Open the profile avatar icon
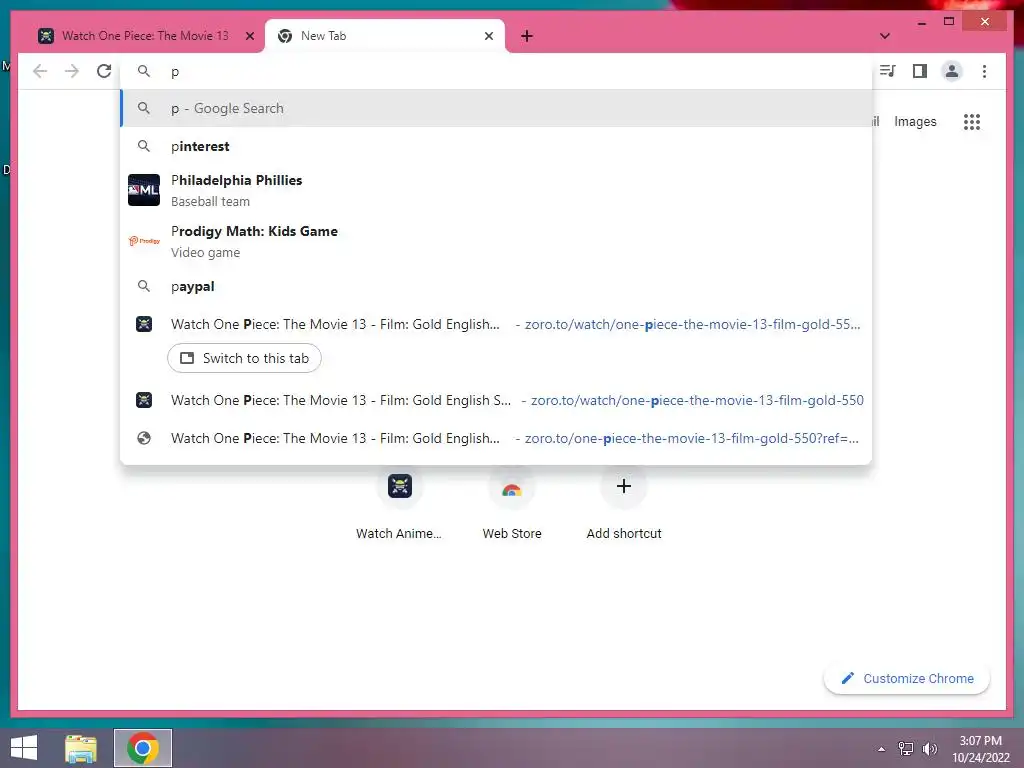Screen dimensions: 1024x768 click(x=952, y=71)
